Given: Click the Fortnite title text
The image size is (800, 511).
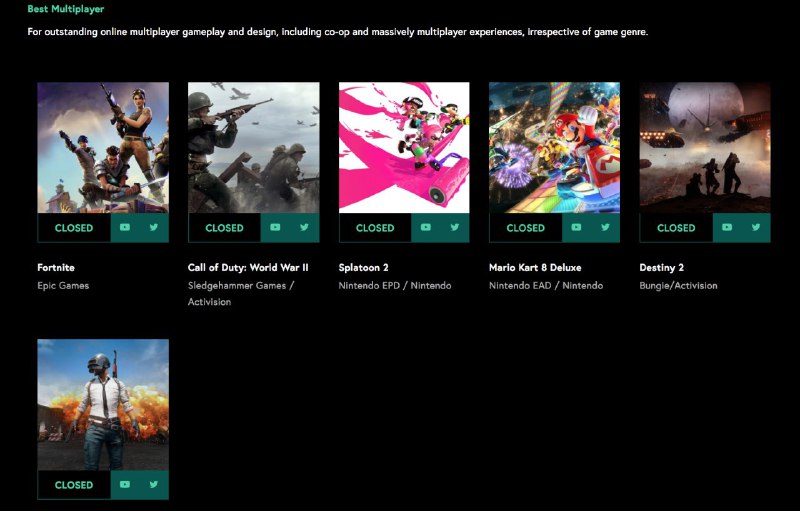Looking at the screenshot, I should (56, 267).
